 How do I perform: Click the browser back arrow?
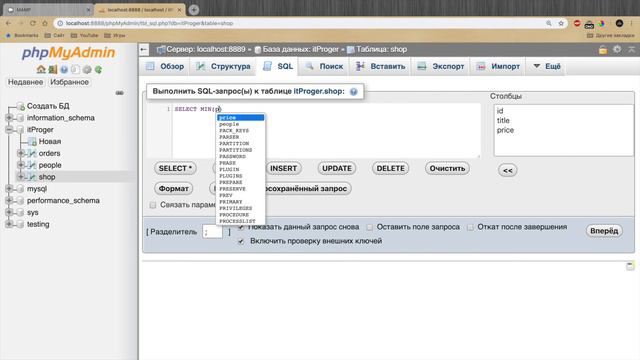[x=9, y=23]
